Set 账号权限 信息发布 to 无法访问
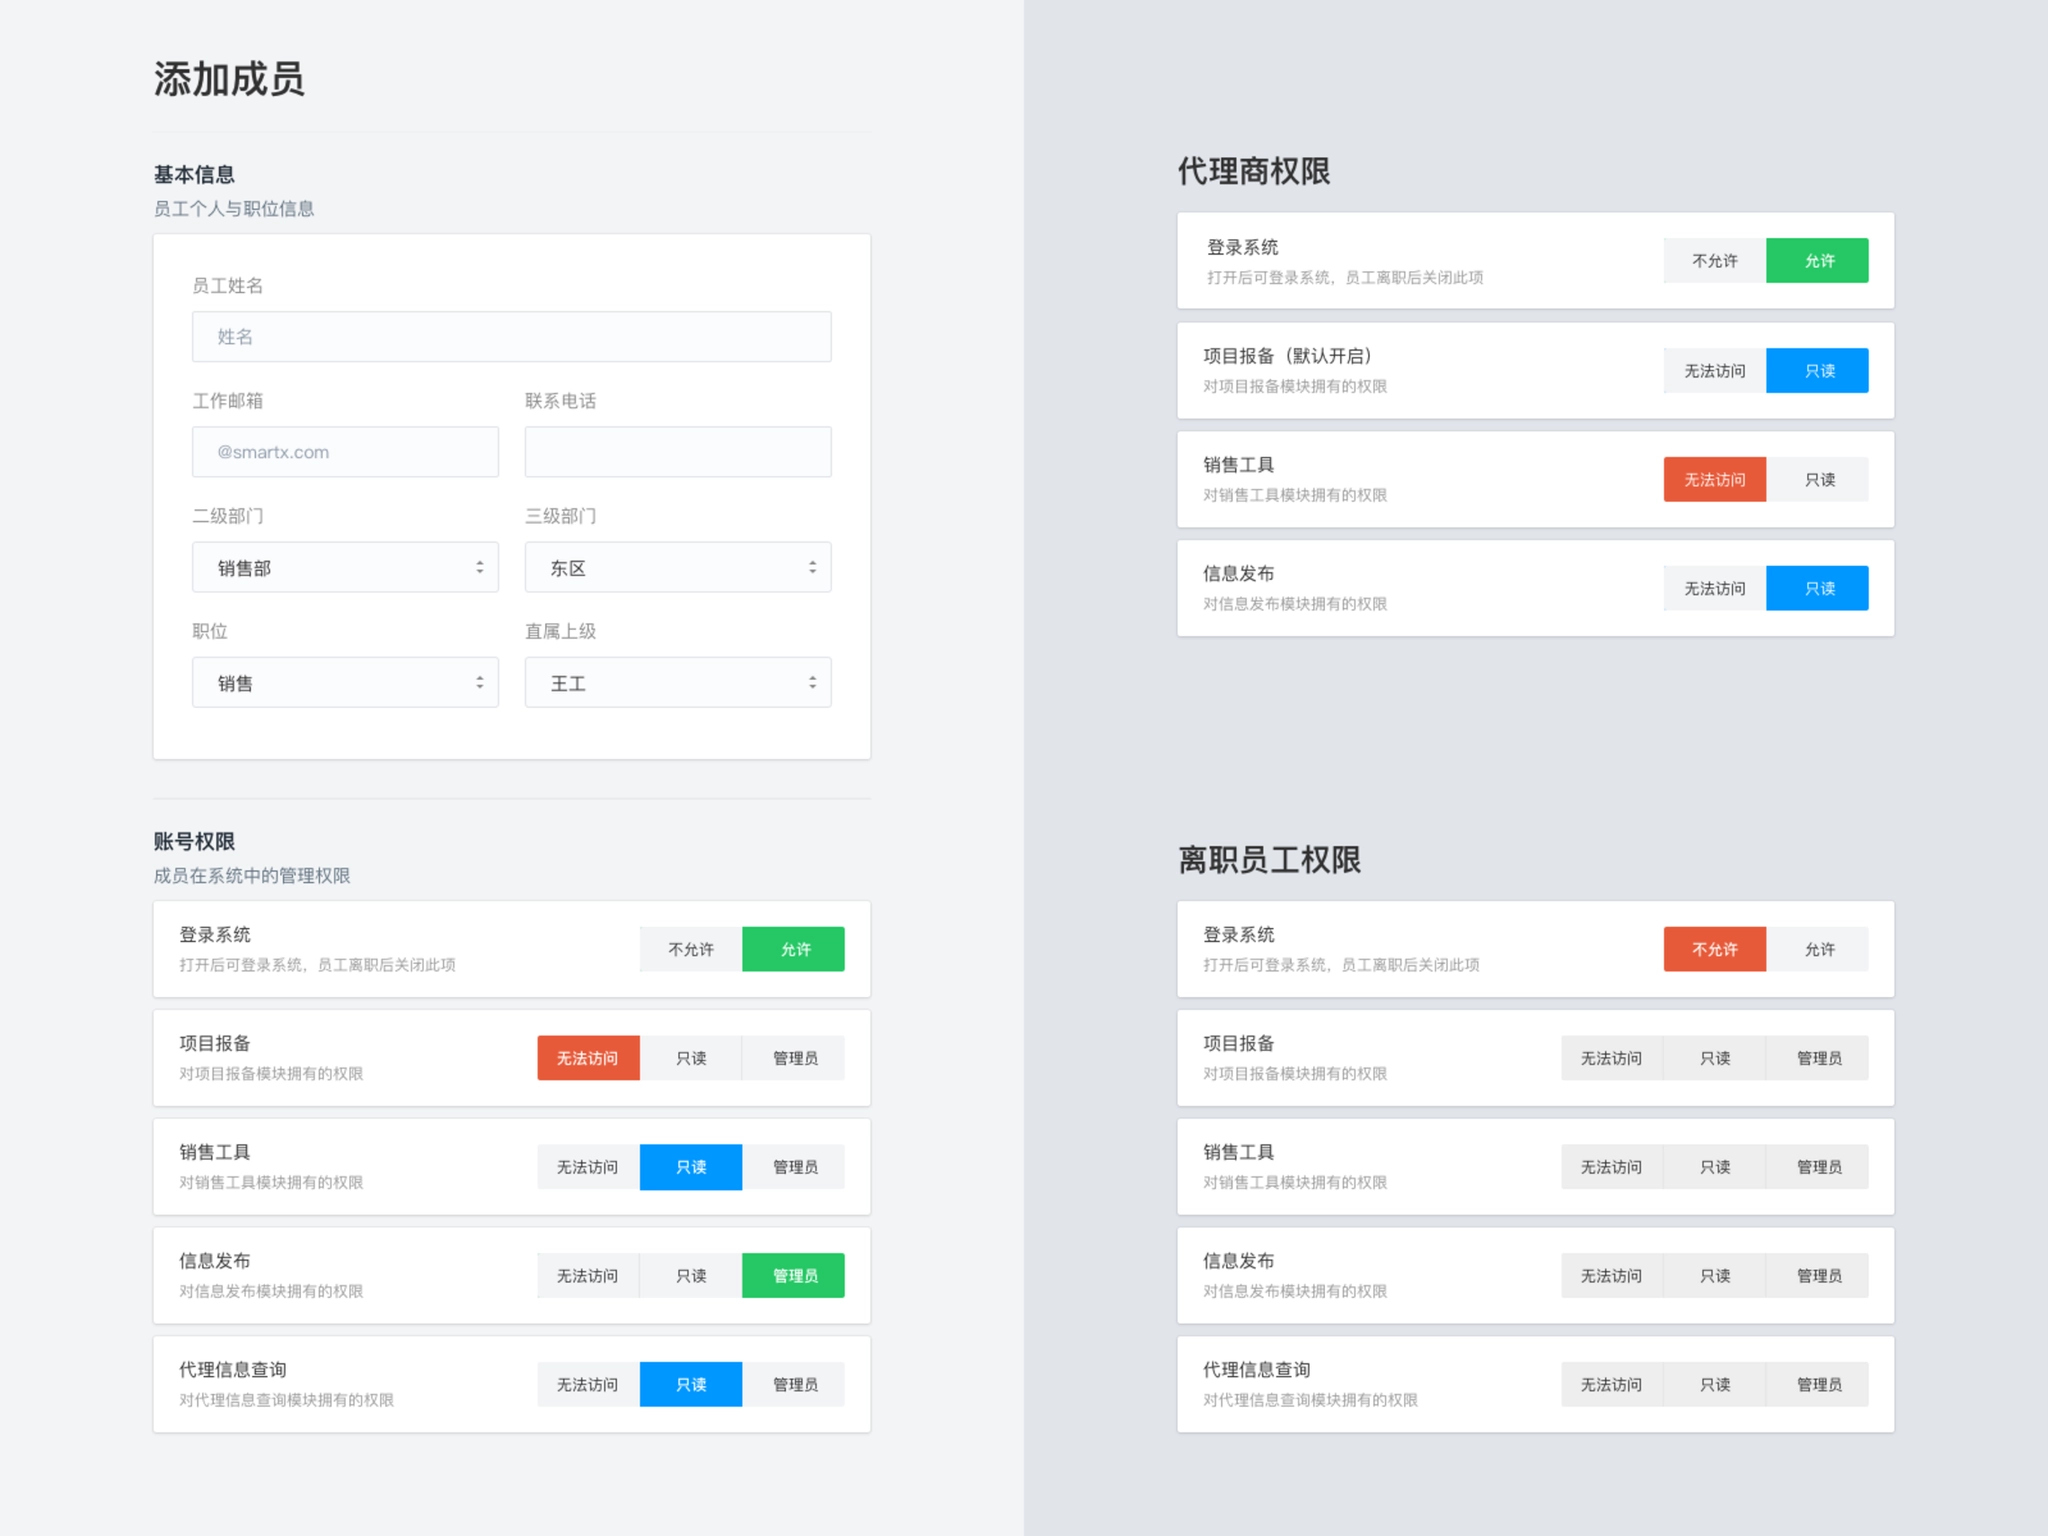Image resolution: width=2048 pixels, height=1536 pixels. click(x=588, y=1276)
